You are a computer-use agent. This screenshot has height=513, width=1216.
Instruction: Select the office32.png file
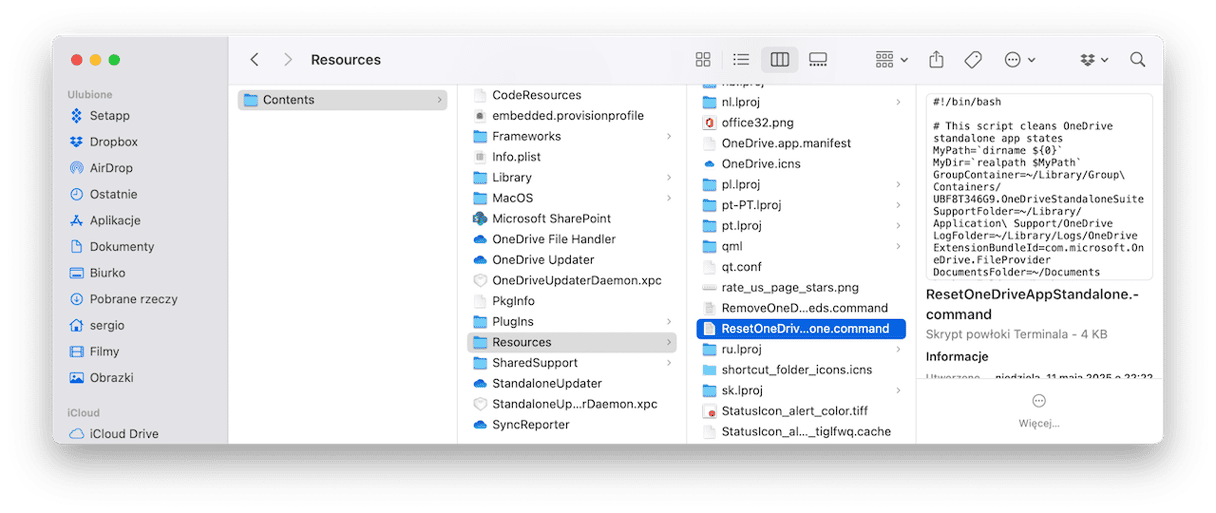coord(757,122)
